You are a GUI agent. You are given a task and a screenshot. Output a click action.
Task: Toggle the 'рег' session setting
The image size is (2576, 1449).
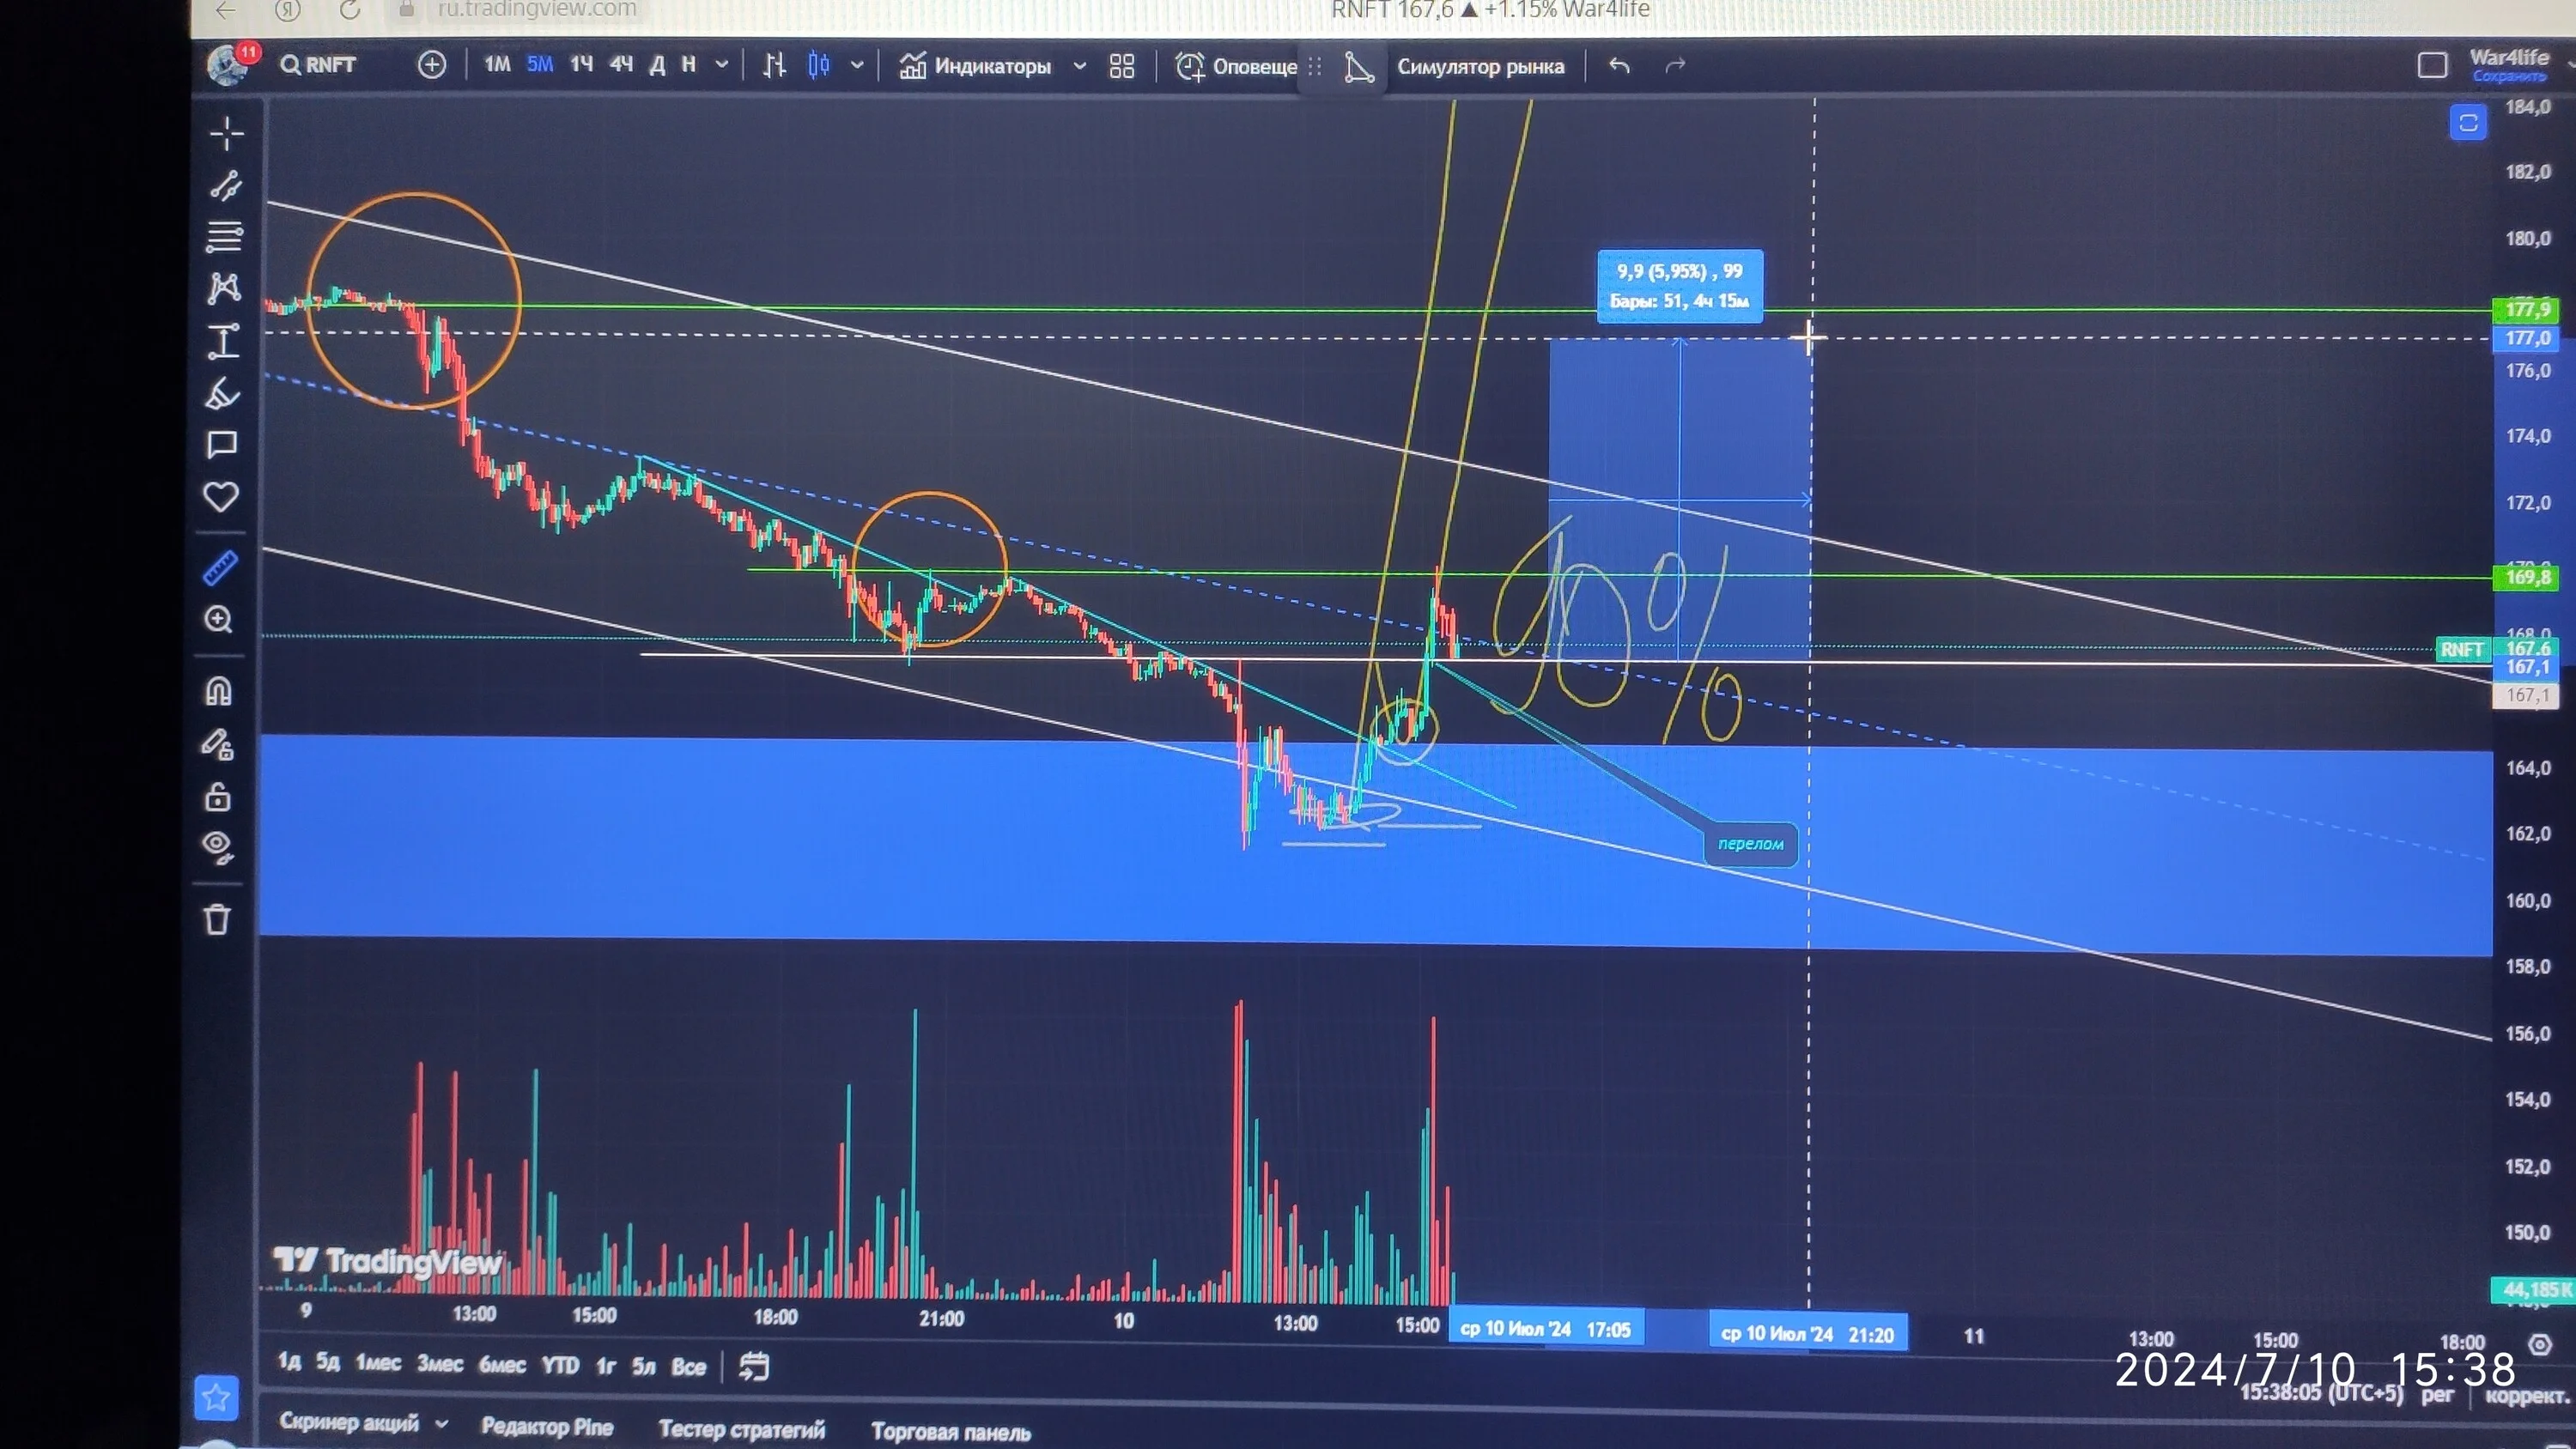pos(2437,1394)
